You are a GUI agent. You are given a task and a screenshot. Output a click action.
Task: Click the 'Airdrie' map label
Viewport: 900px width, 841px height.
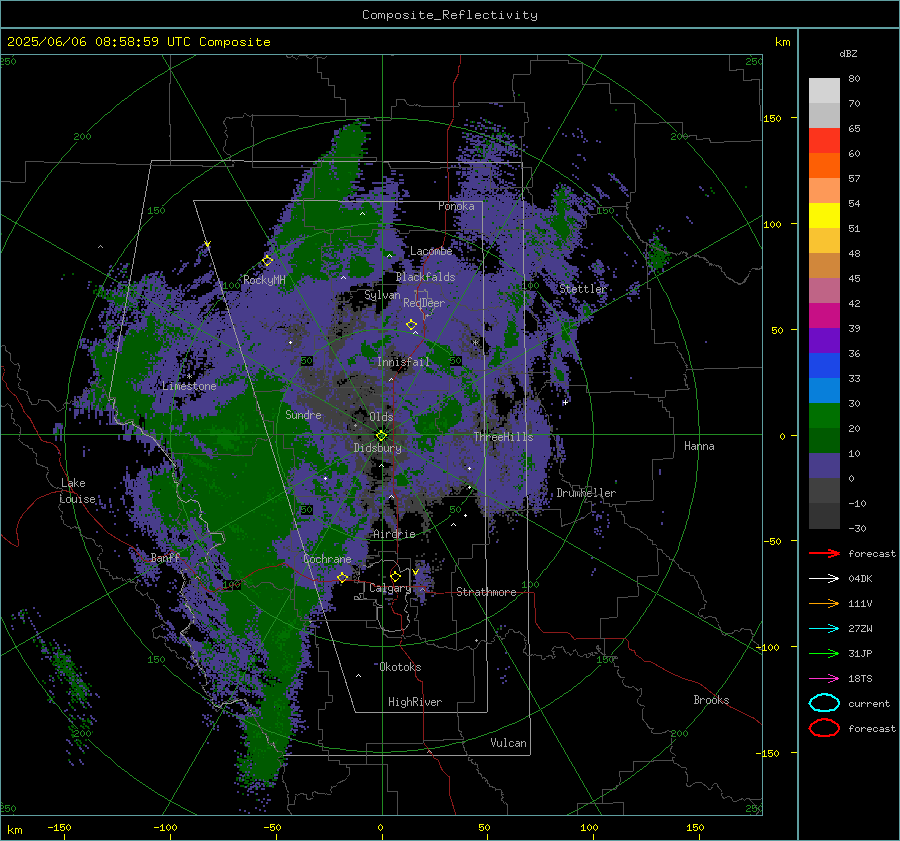coord(394,534)
